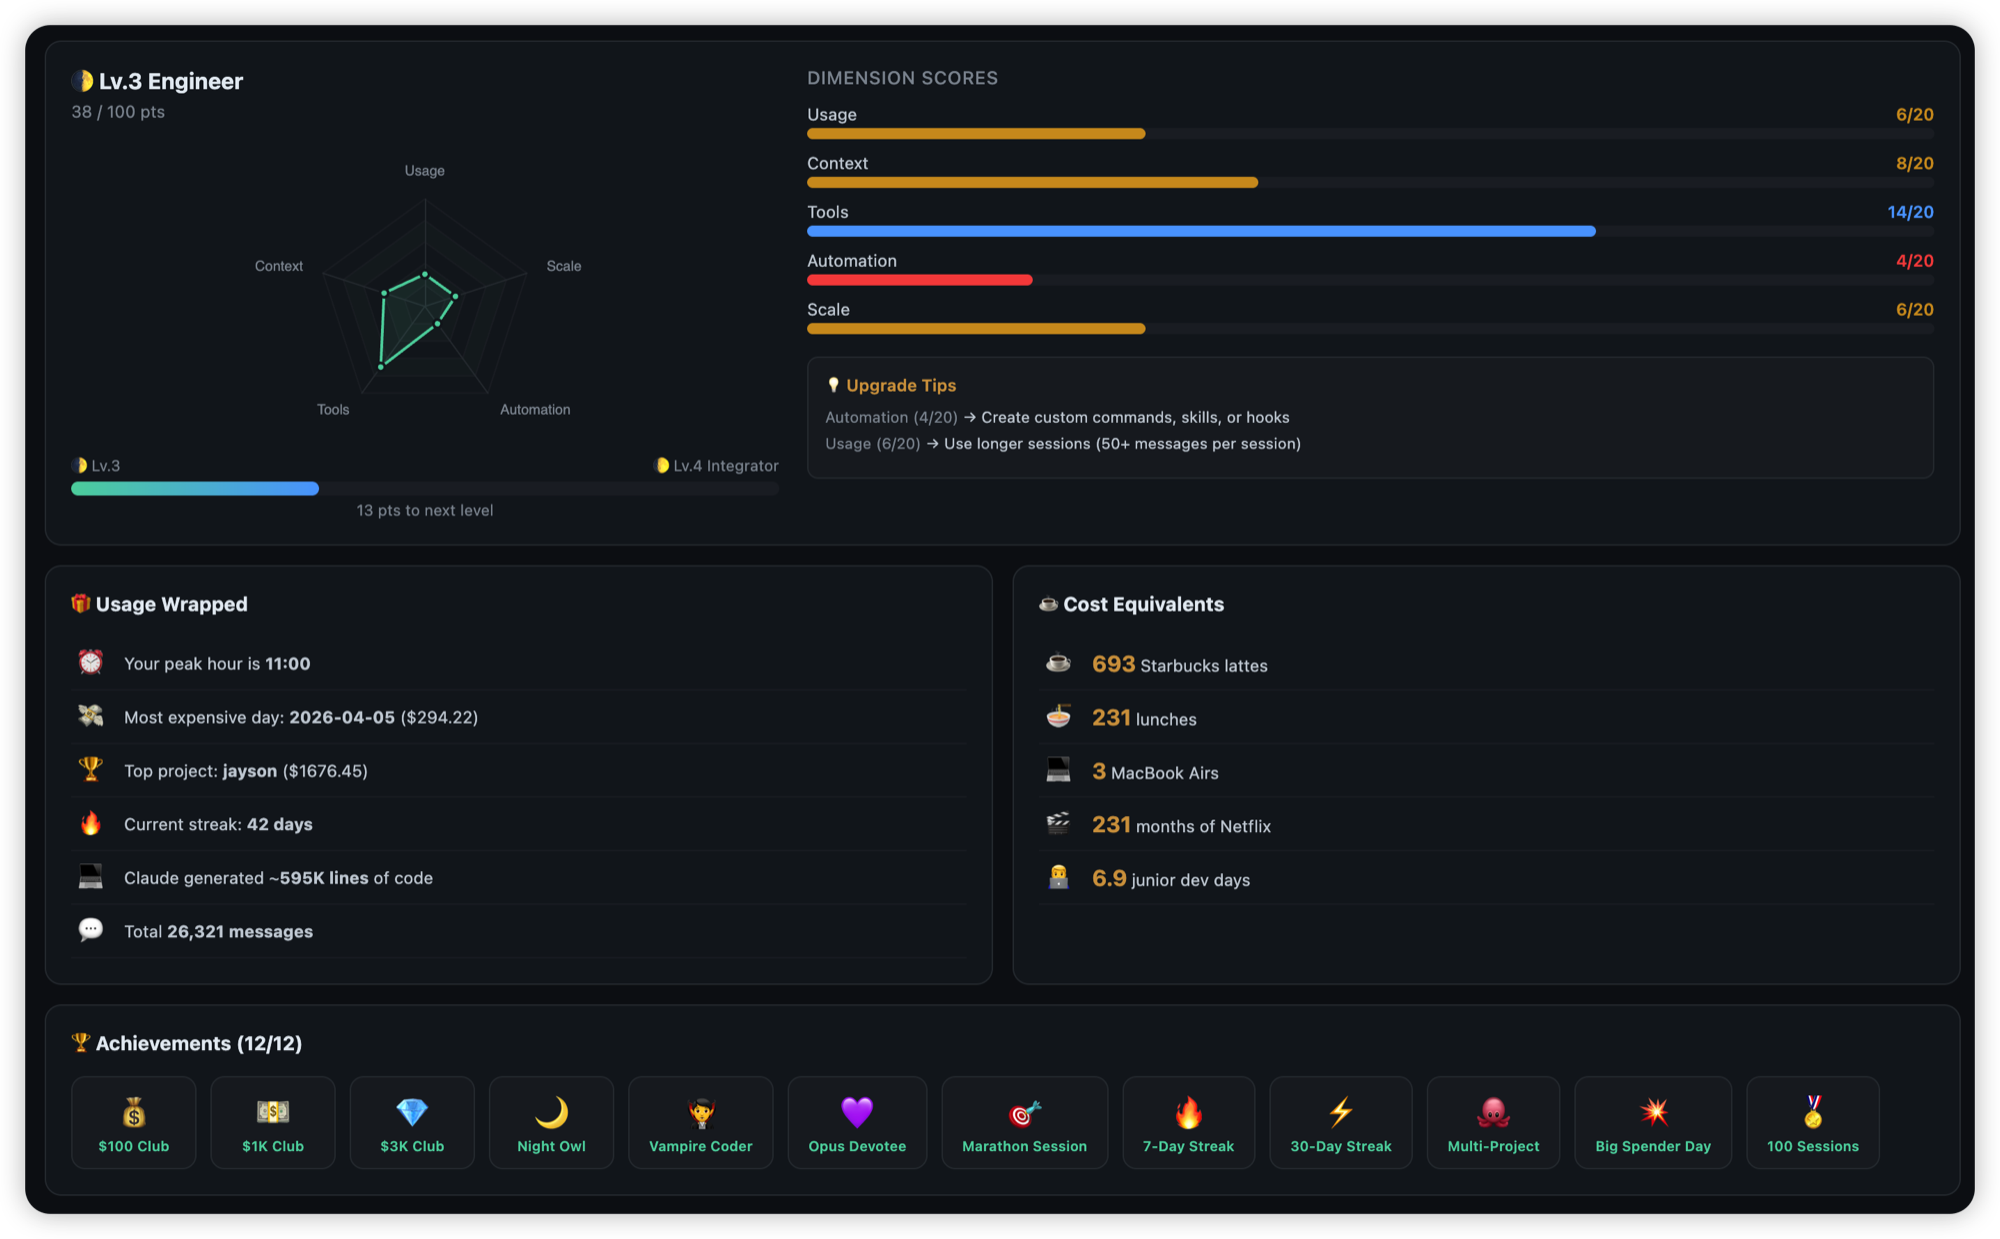Image resolution: width=2000 pixels, height=1239 pixels.
Task: Select the $100 Club achievement label
Action: click(134, 1146)
